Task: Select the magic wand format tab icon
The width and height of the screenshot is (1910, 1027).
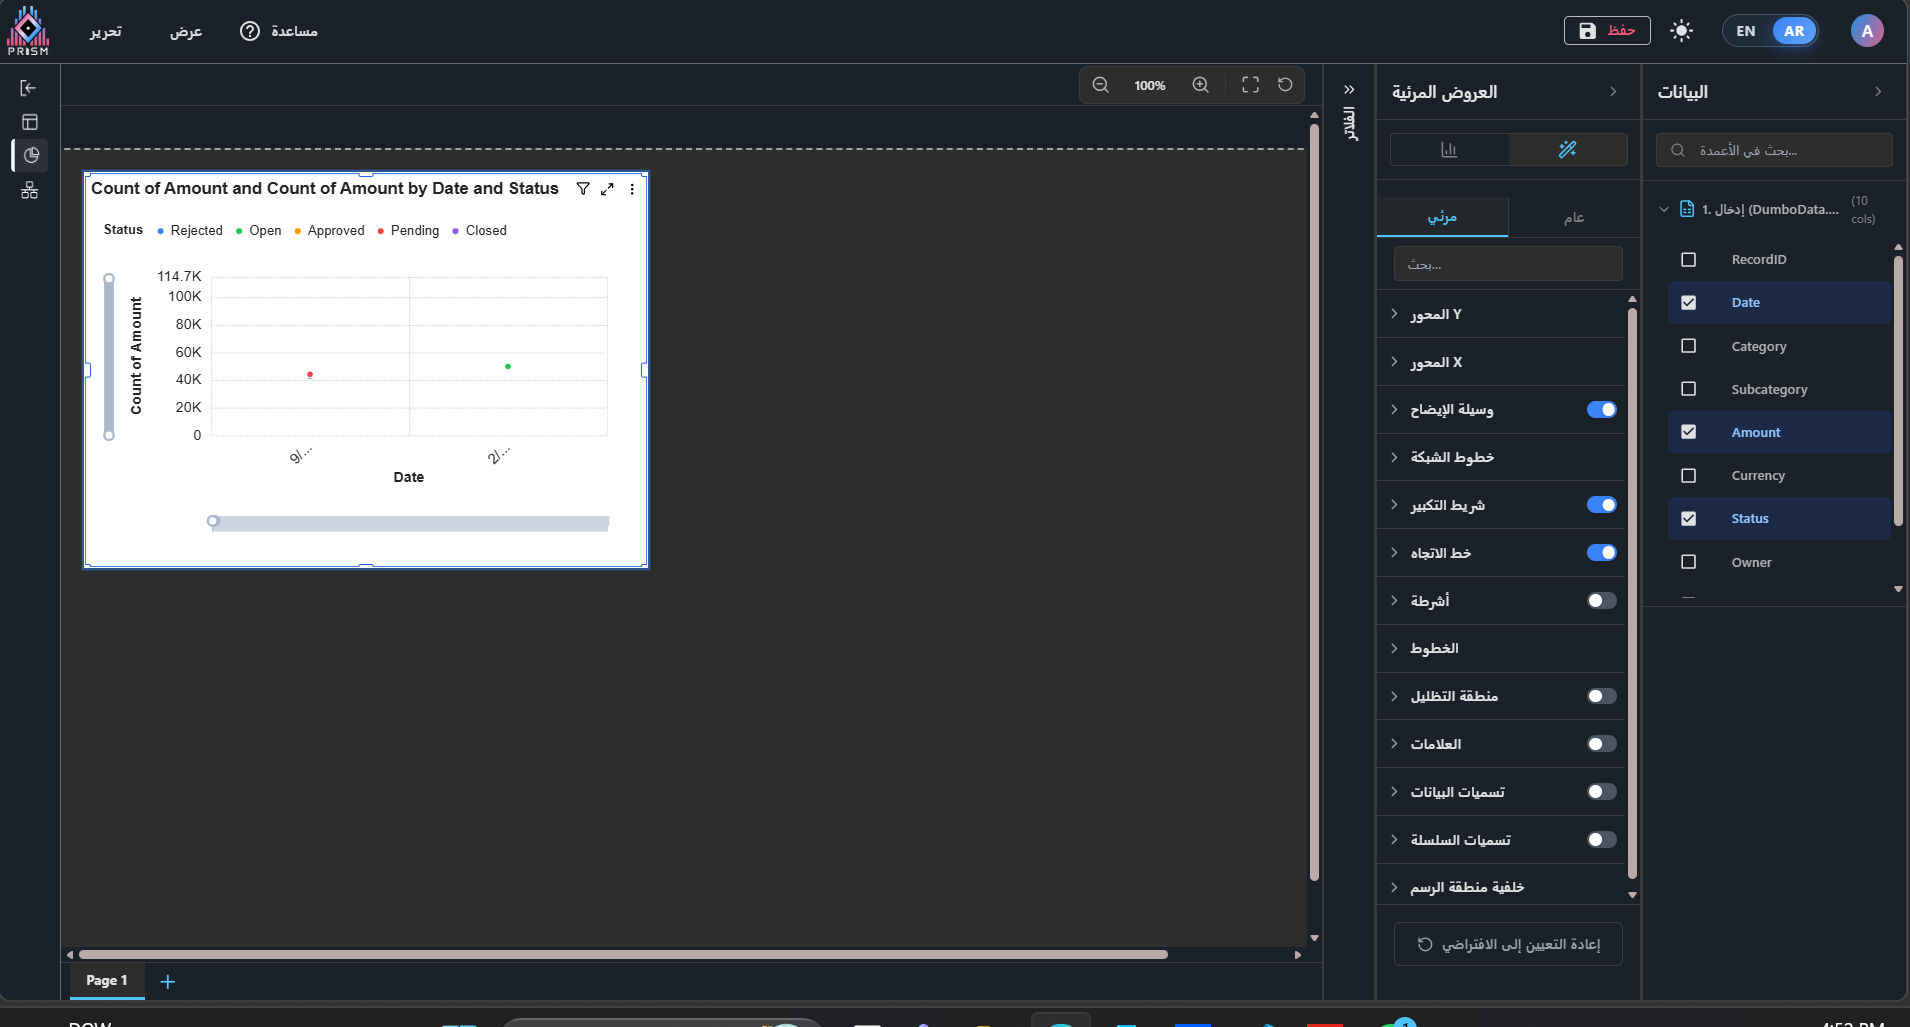Action: click(1567, 150)
